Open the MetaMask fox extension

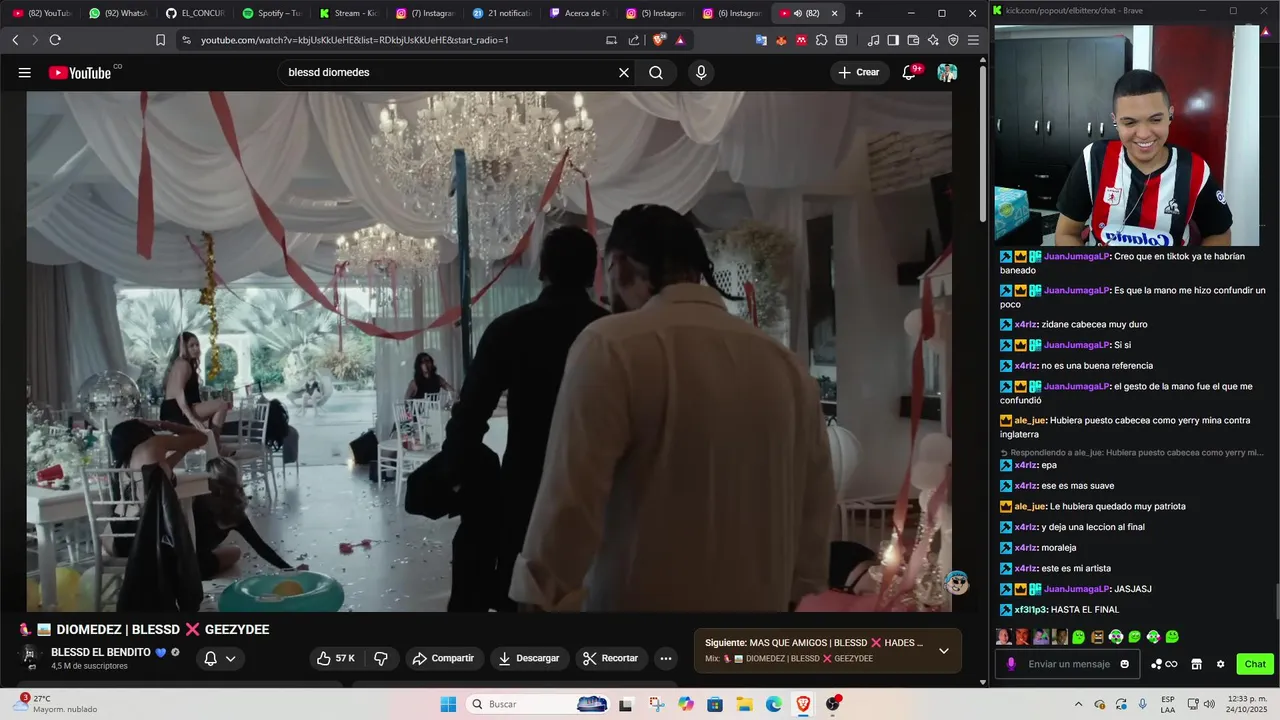coord(781,40)
